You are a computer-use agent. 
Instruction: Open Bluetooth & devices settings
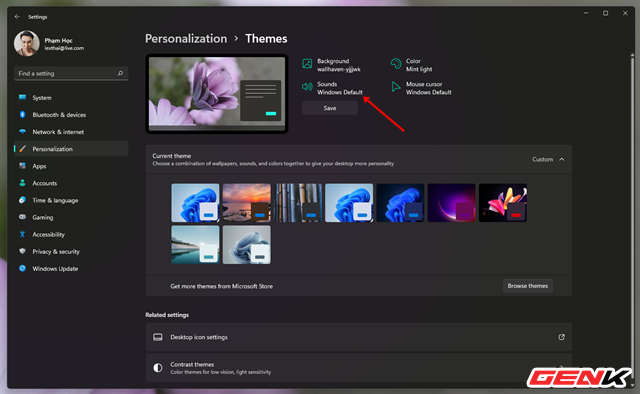point(71,115)
